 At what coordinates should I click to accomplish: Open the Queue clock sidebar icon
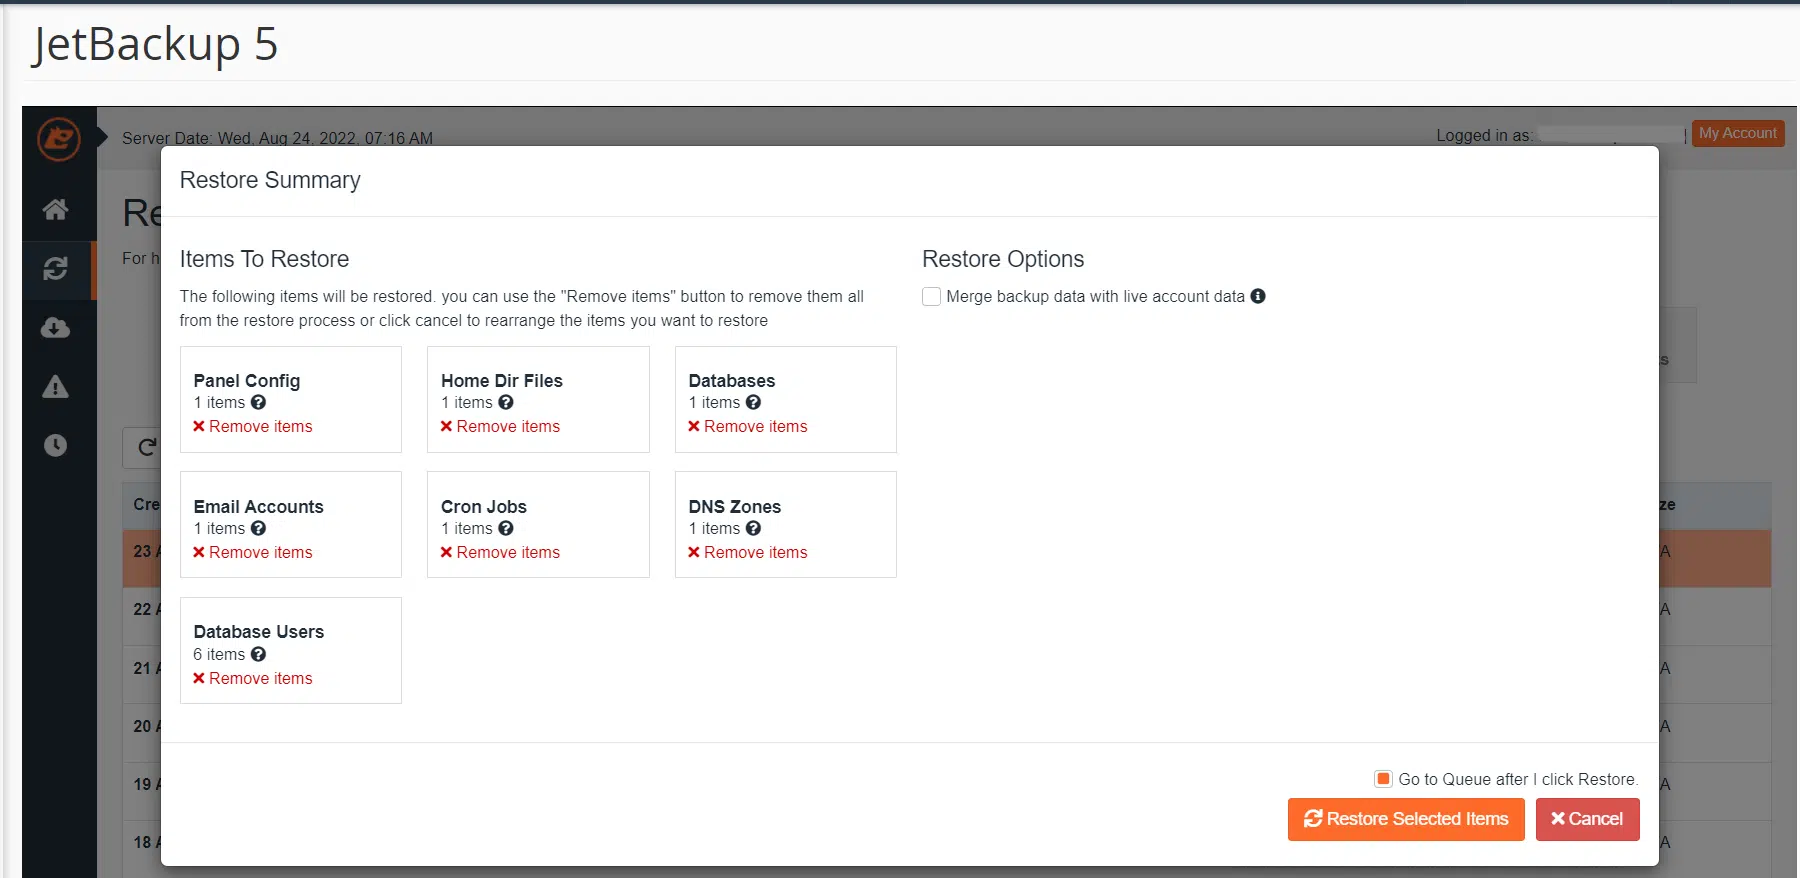[x=56, y=446]
